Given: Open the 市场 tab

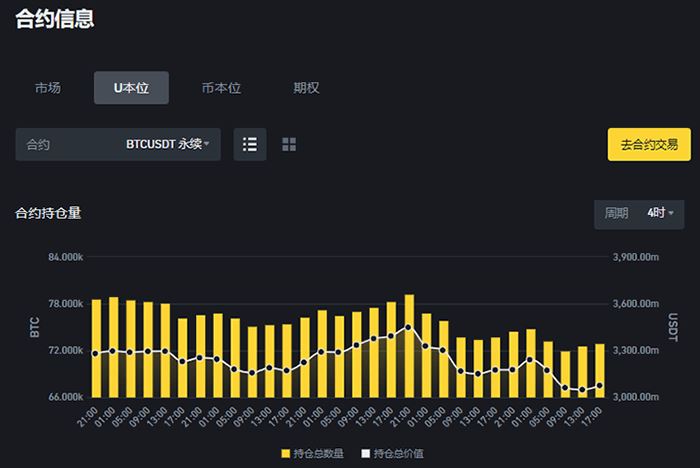Looking at the screenshot, I should point(48,88).
